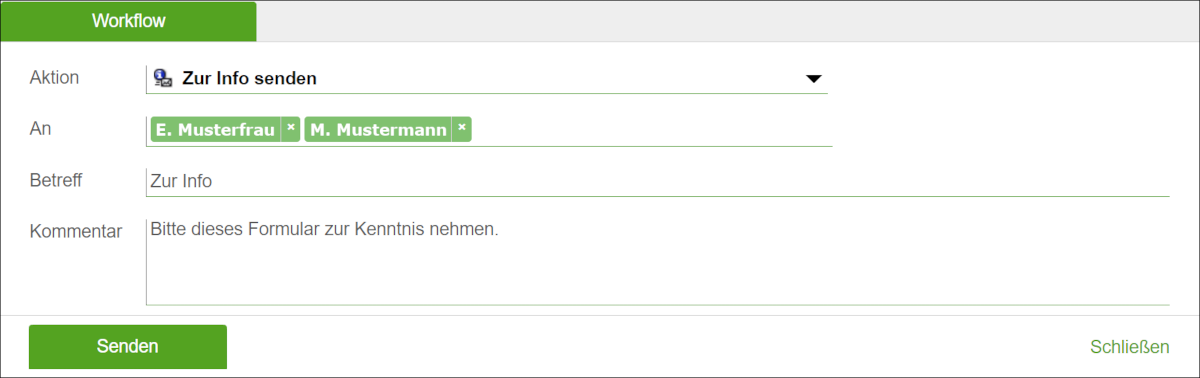This screenshot has width=1200, height=378.
Task: Click the E. Musterfrau recipient tag
Action: [215, 129]
